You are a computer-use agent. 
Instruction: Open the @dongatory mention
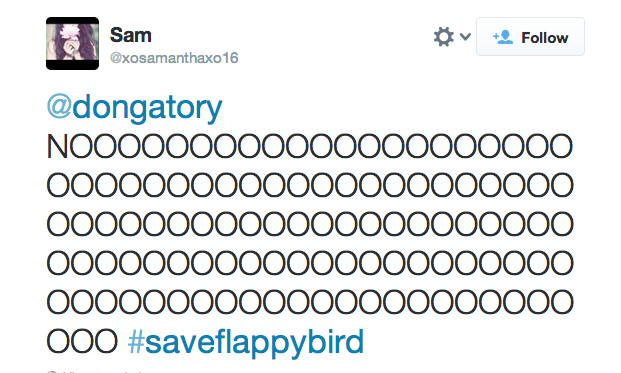(x=134, y=107)
